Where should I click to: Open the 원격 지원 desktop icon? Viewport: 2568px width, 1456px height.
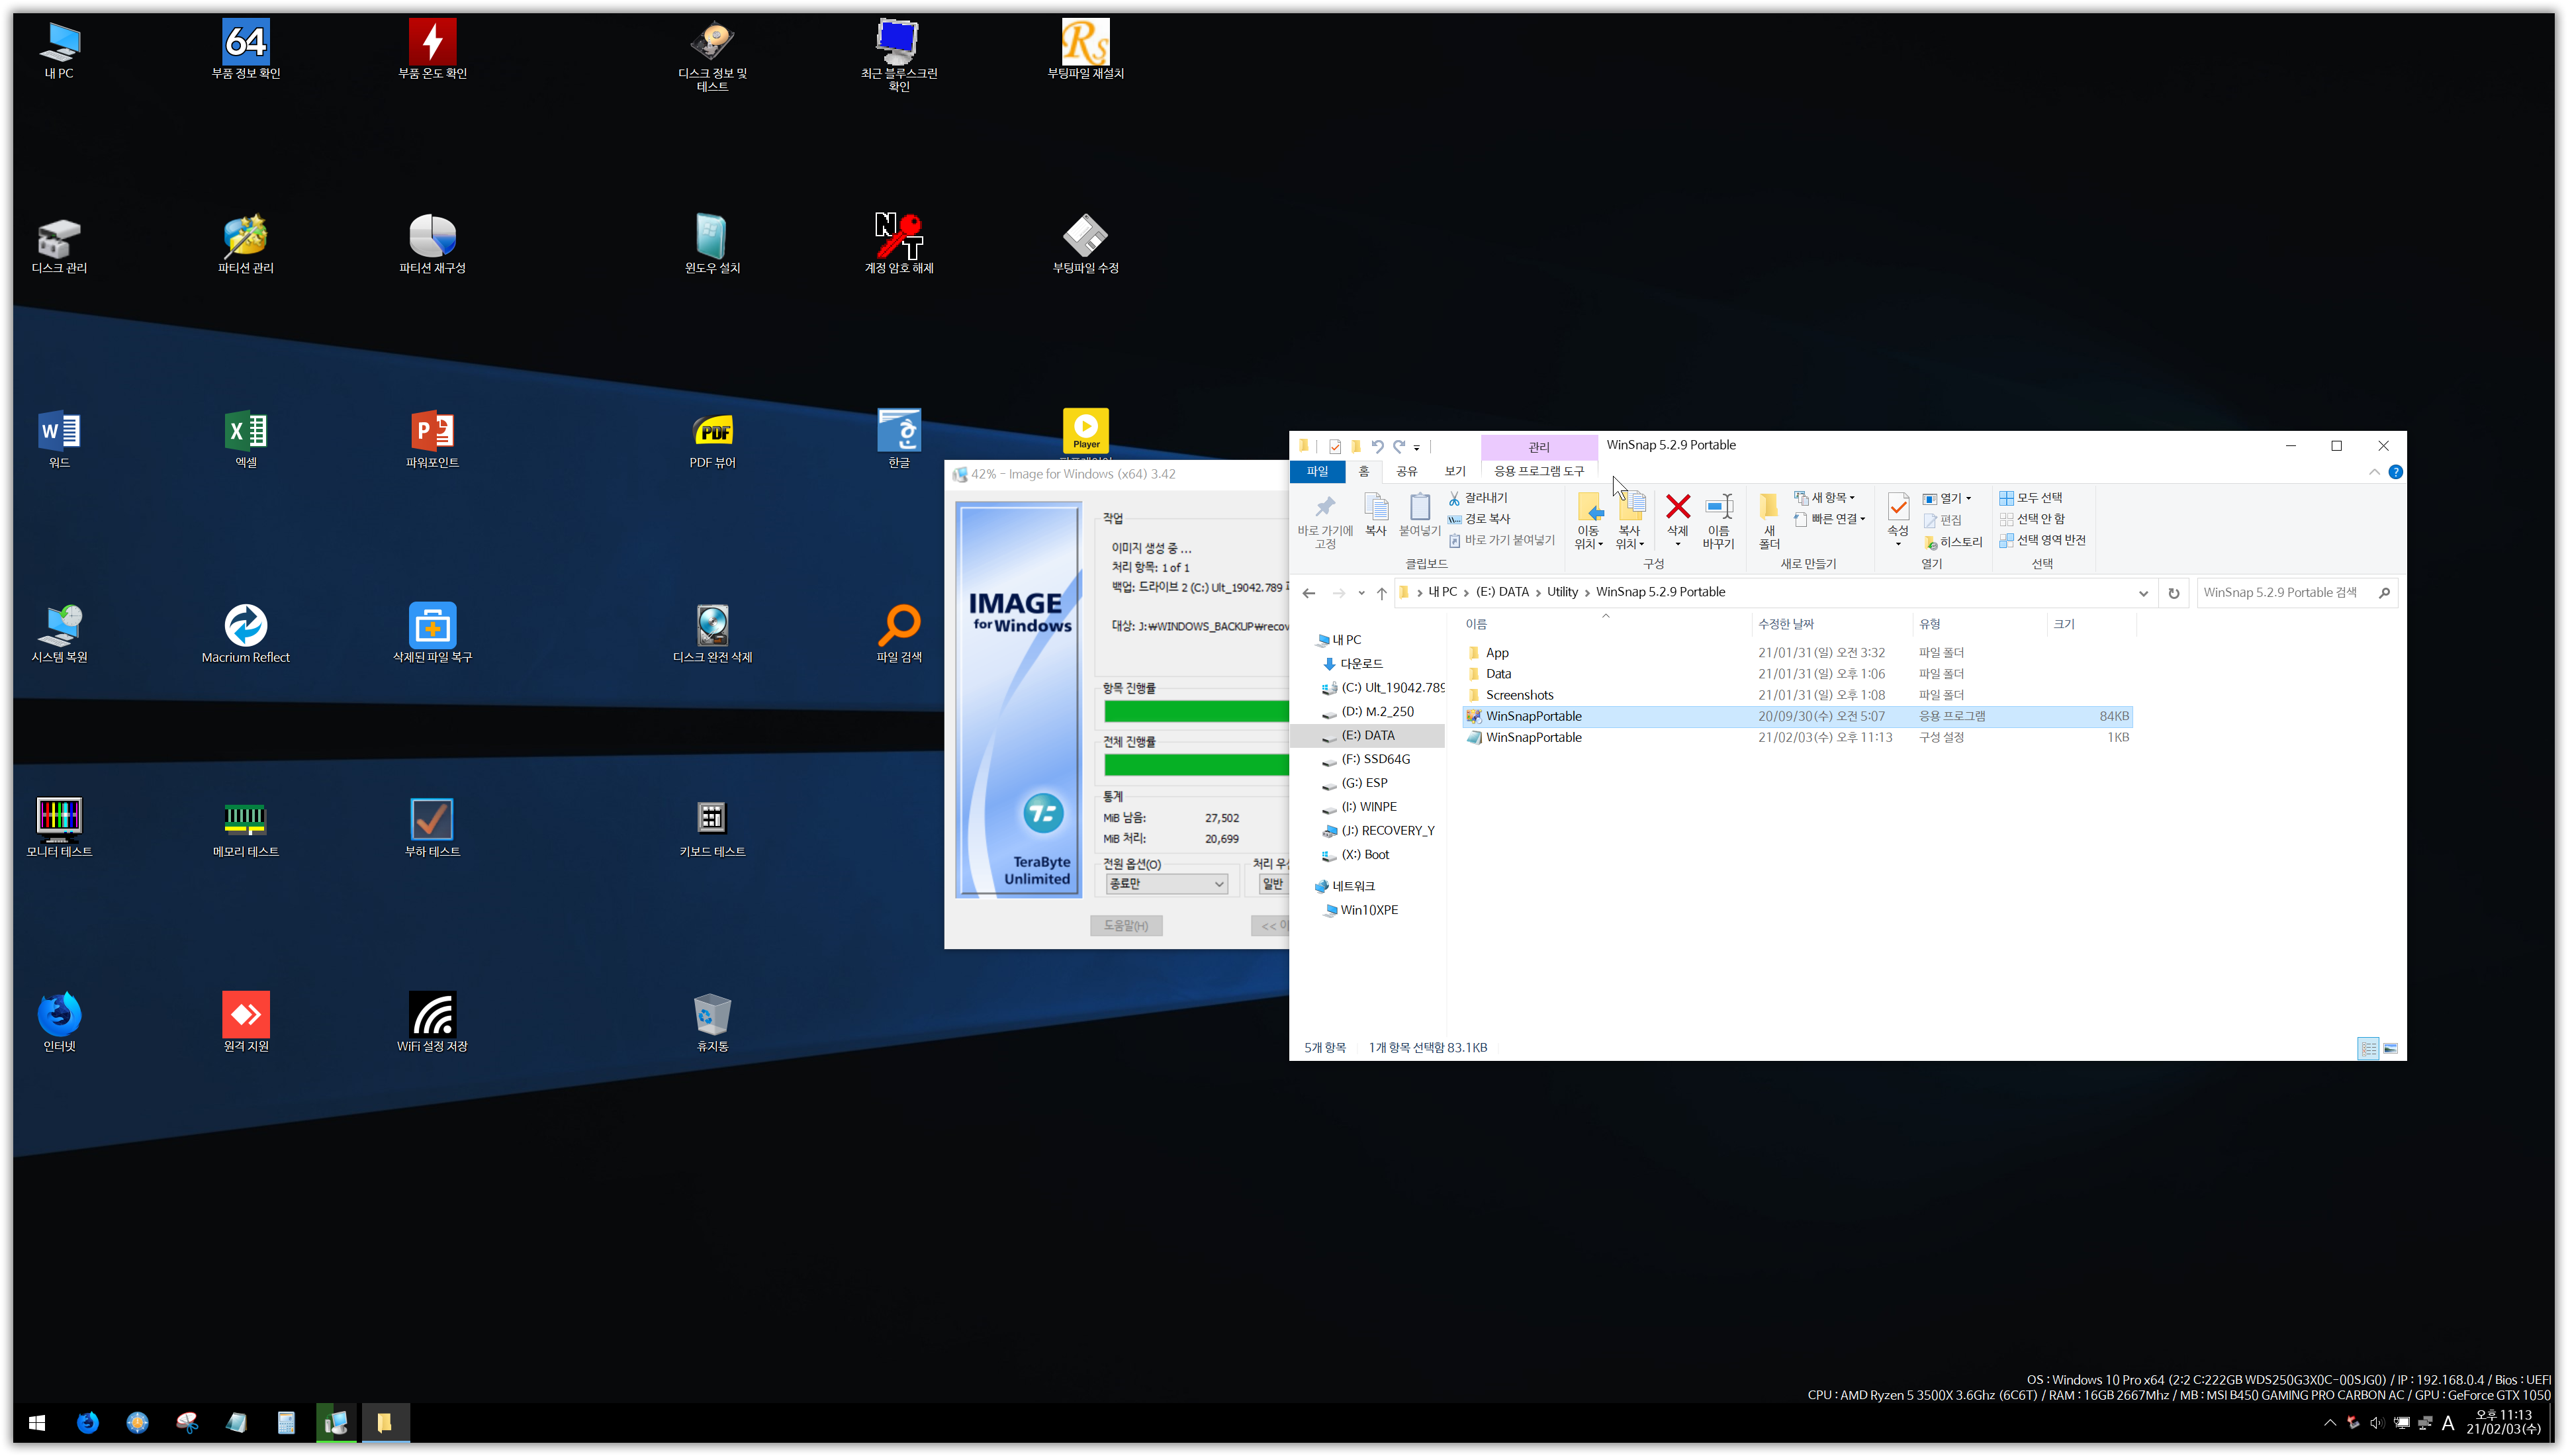click(x=245, y=1022)
